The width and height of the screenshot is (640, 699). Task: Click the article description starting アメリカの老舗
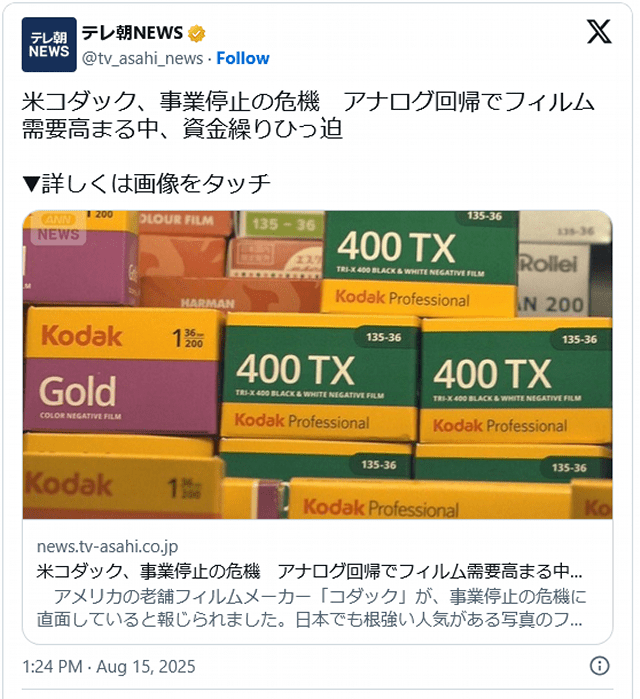click(x=310, y=608)
